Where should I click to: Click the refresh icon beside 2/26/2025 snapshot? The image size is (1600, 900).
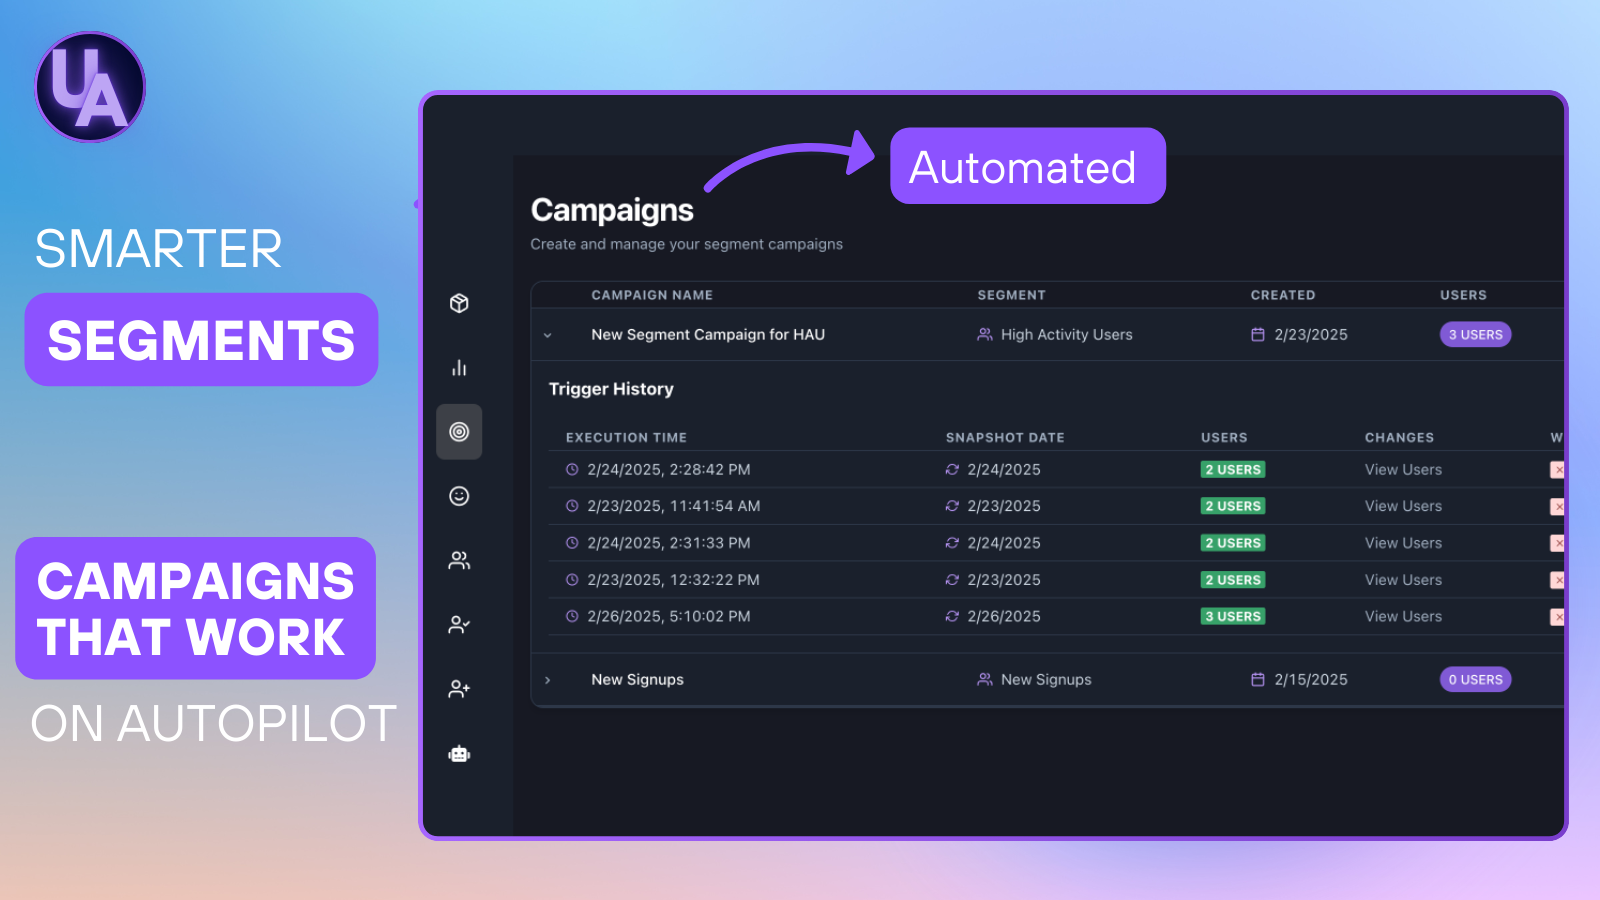[952, 616]
